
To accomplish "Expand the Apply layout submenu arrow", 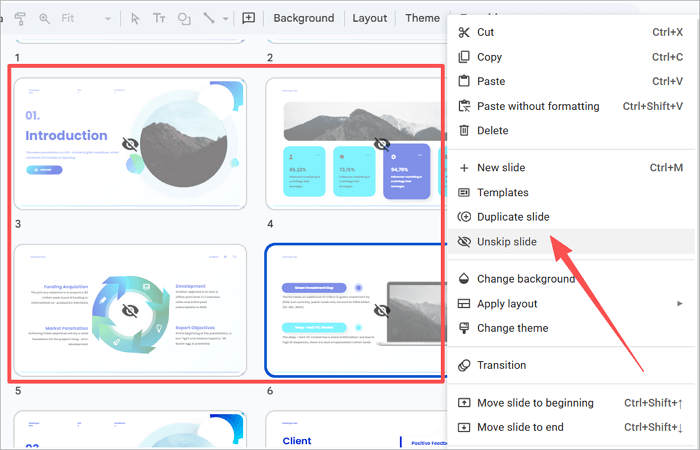I will 680,304.
